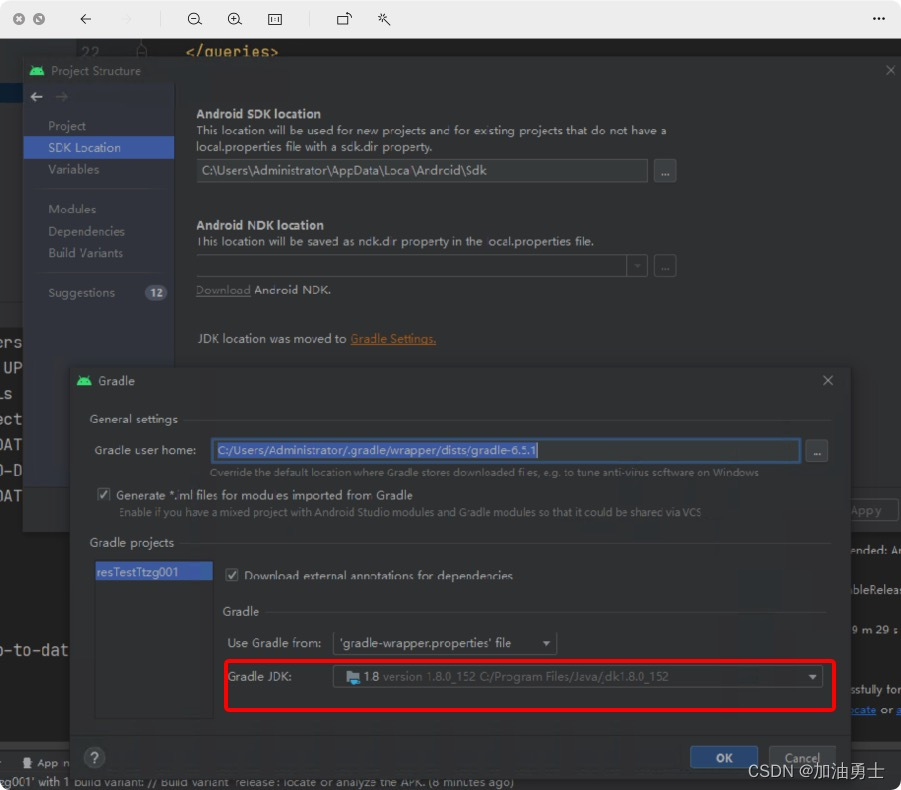The height and width of the screenshot is (790, 901).
Task: Click OK in the Gradle dialog
Action: point(724,757)
